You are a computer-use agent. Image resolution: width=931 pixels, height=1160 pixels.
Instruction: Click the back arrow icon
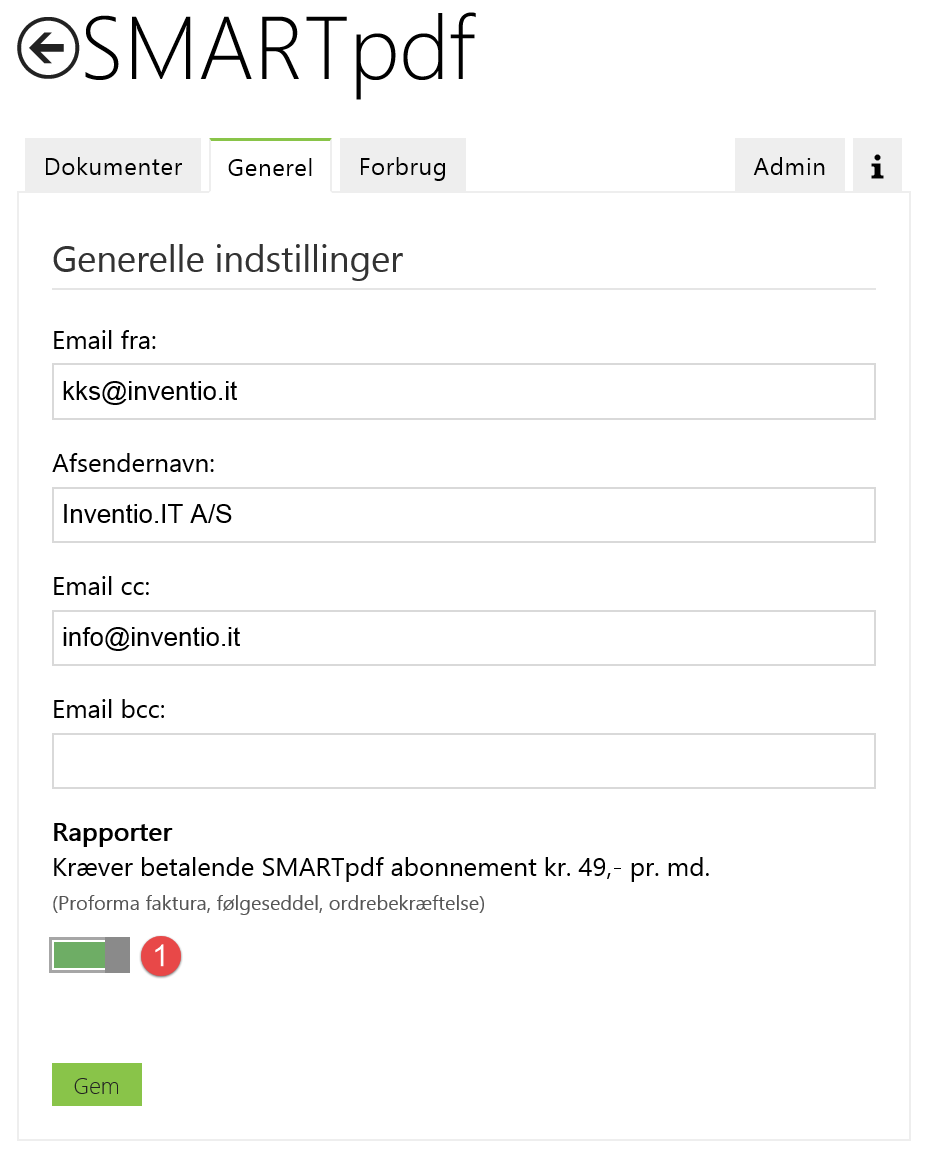tap(48, 48)
